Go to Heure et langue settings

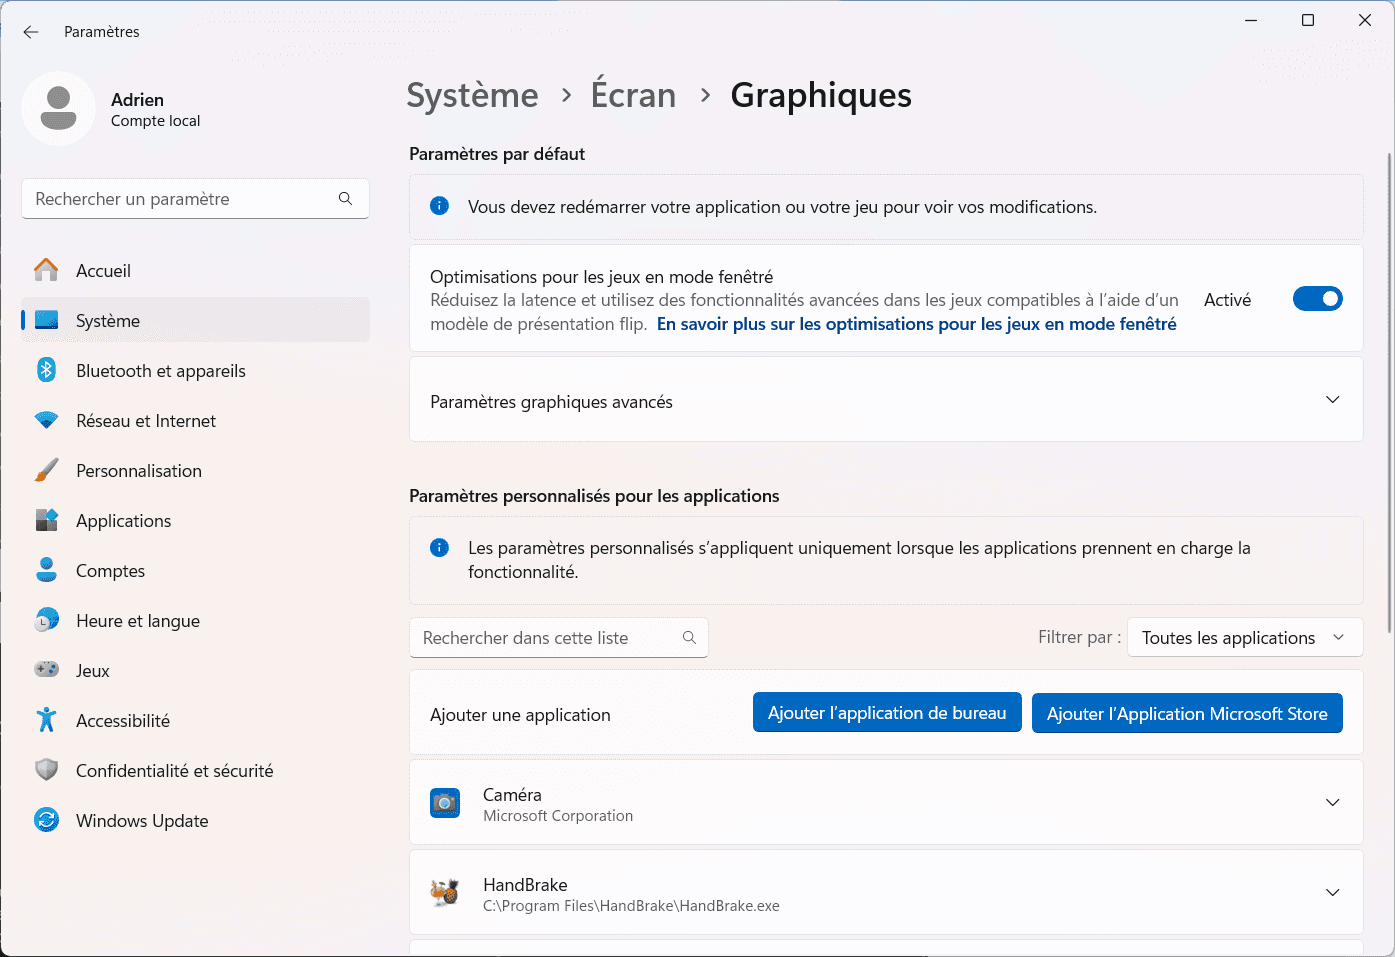point(195,620)
